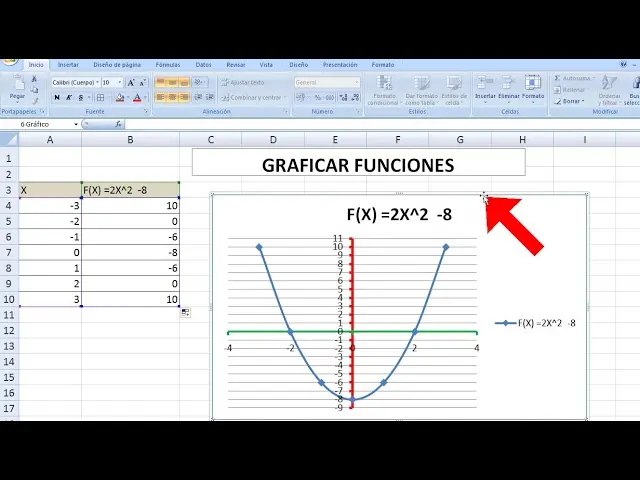Click the insert function fx icon
Viewport: 640px width, 480px height.
click(x=118, y=125)
